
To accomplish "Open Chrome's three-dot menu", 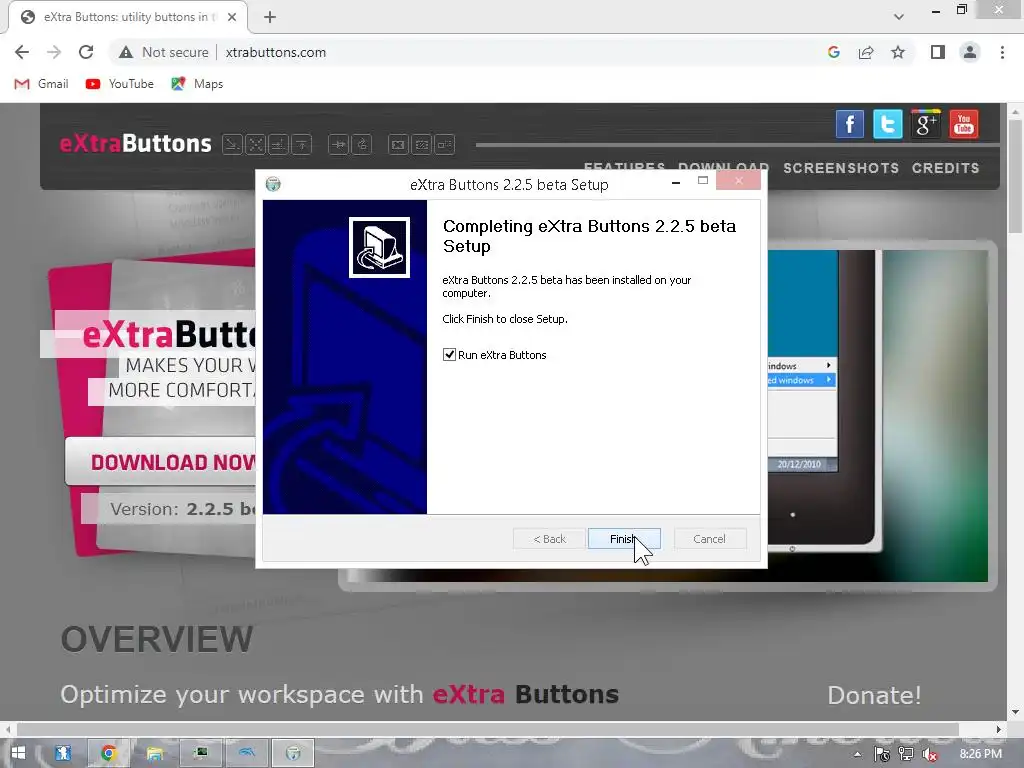I will click(1002, 52).
